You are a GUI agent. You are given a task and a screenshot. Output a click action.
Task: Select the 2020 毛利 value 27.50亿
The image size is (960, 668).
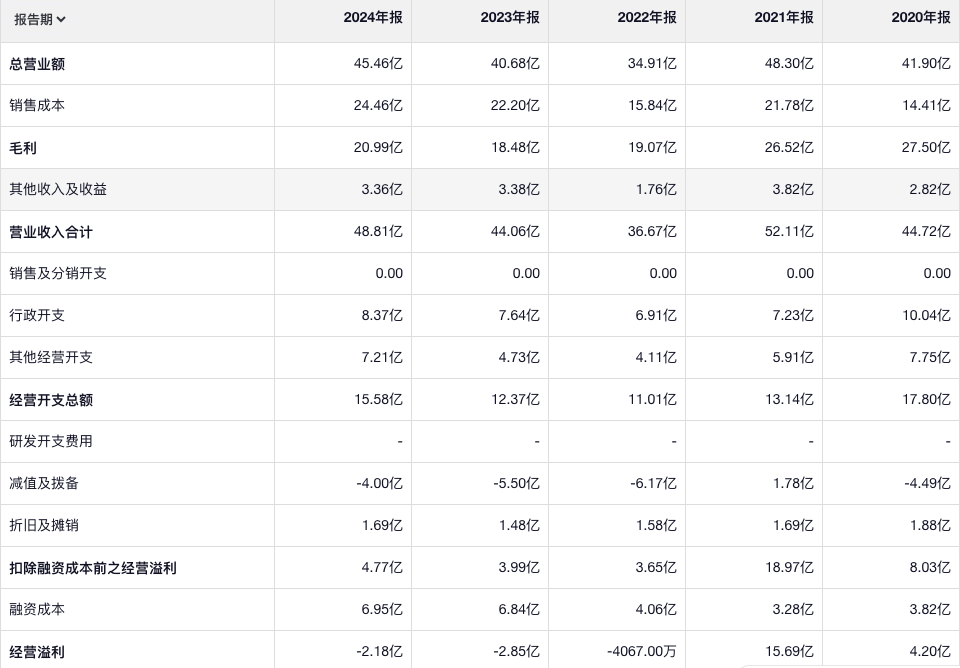click(927, 148)
